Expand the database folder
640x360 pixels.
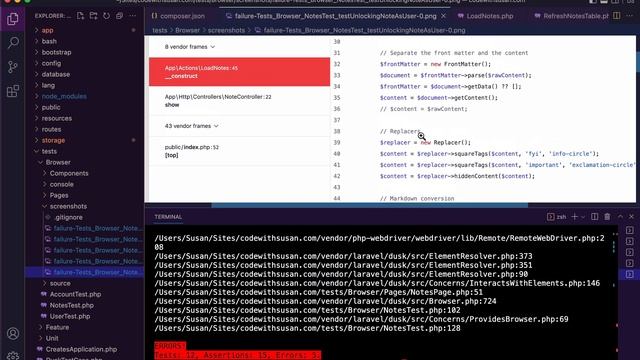coord(56,74)
